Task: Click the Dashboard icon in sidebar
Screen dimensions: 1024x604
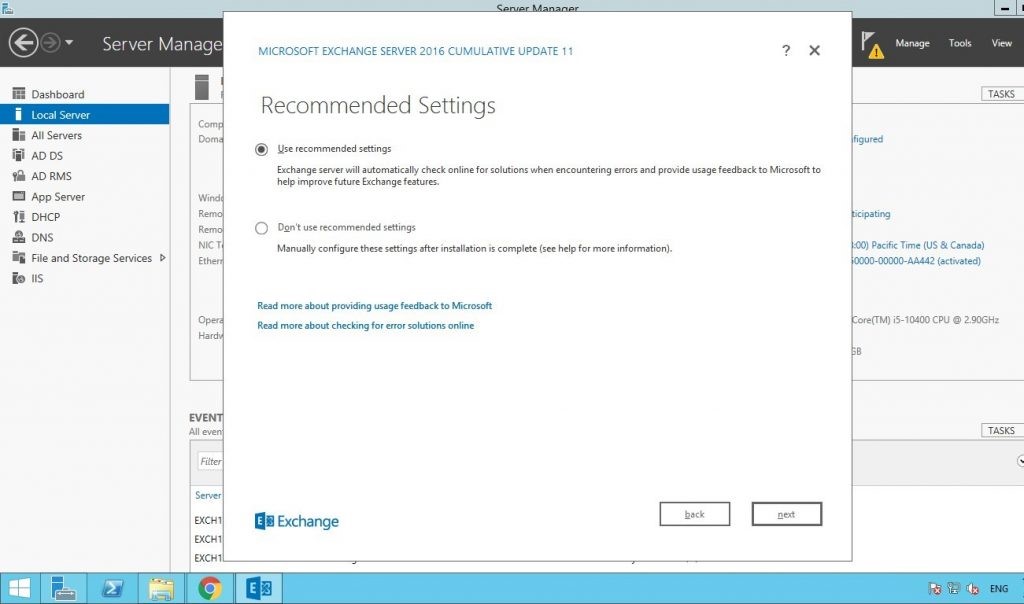Action: coord(19,94)
